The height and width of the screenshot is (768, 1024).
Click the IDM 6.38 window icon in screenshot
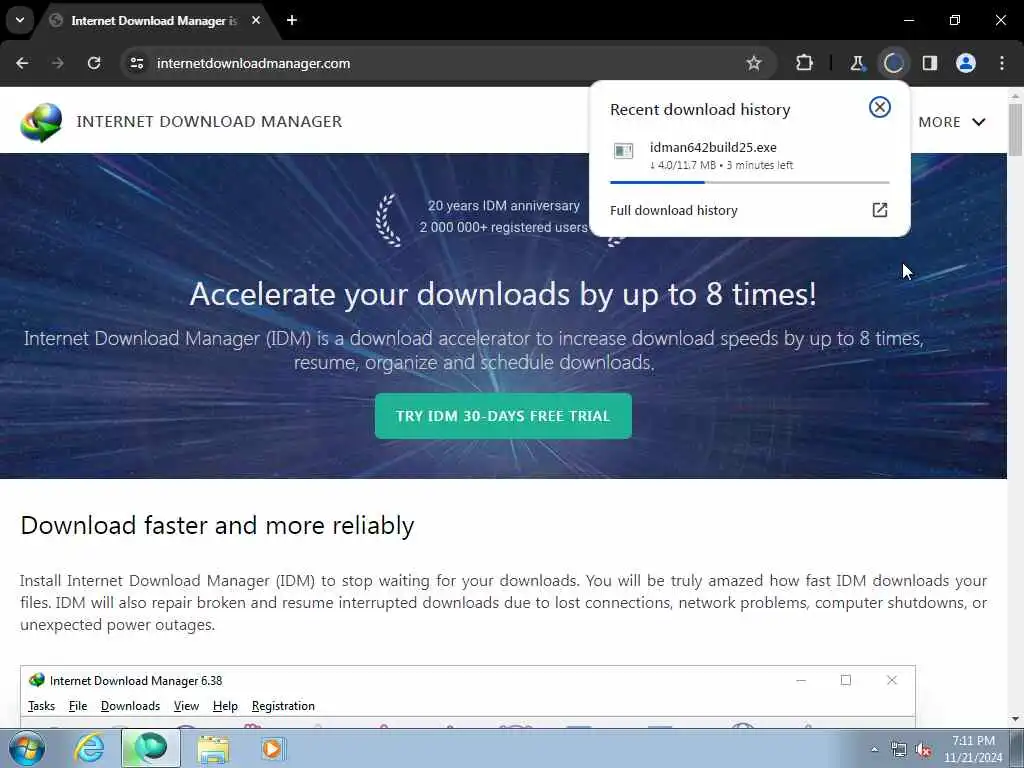pyautogui.click(x=37, y=680)
